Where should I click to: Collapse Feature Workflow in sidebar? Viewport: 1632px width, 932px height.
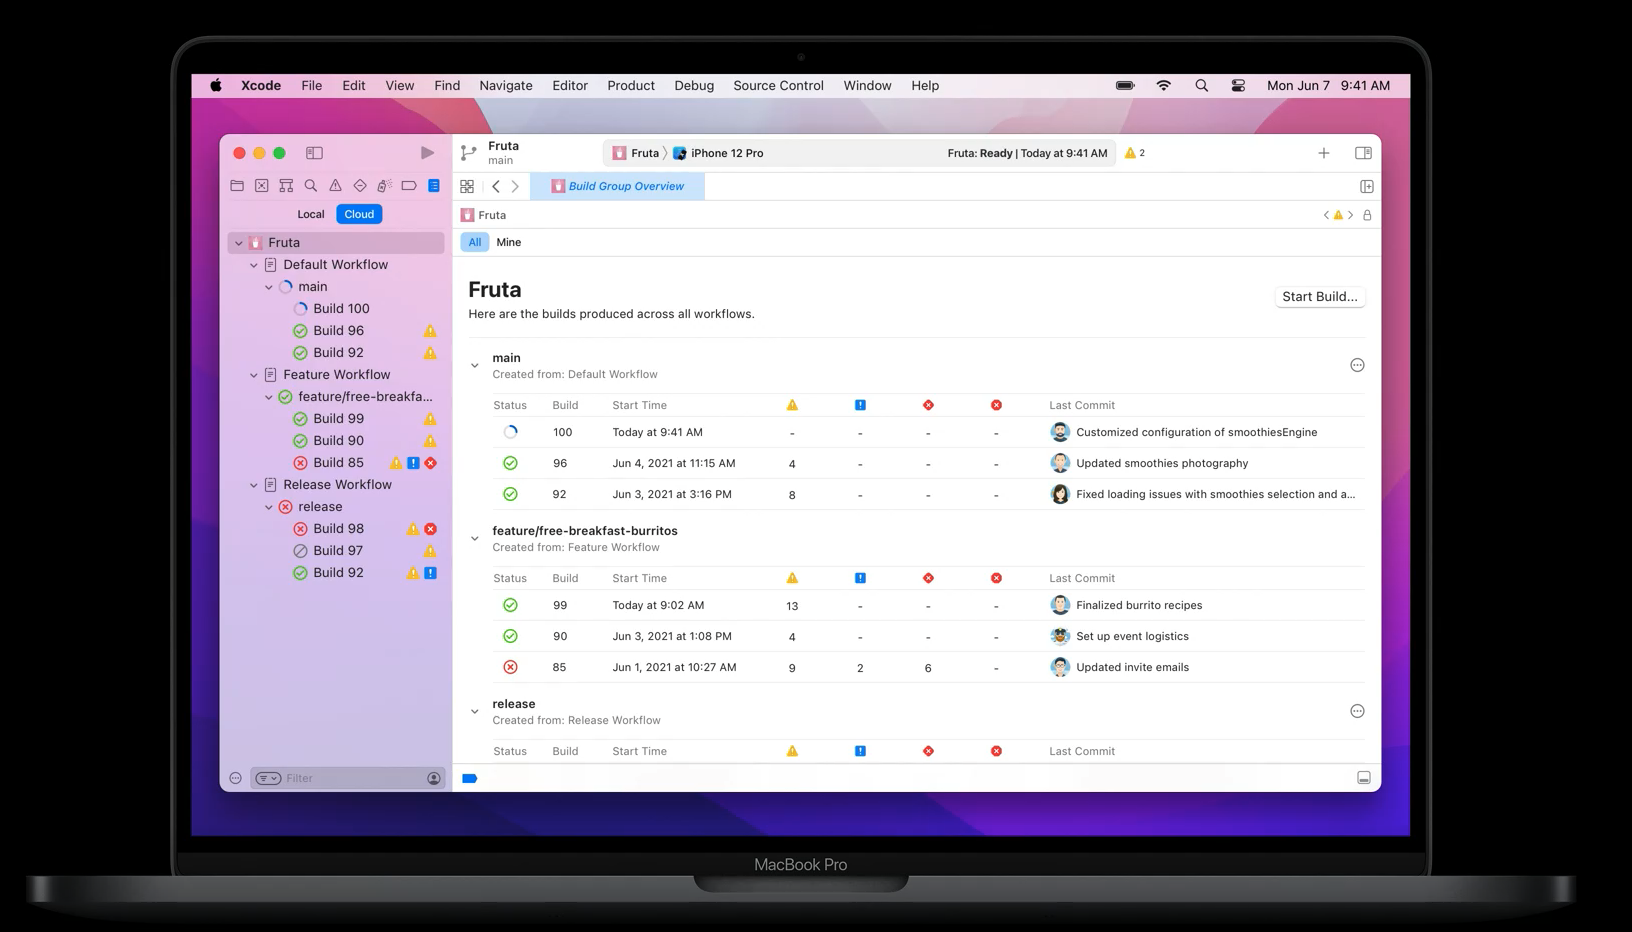tap(254, 375)
